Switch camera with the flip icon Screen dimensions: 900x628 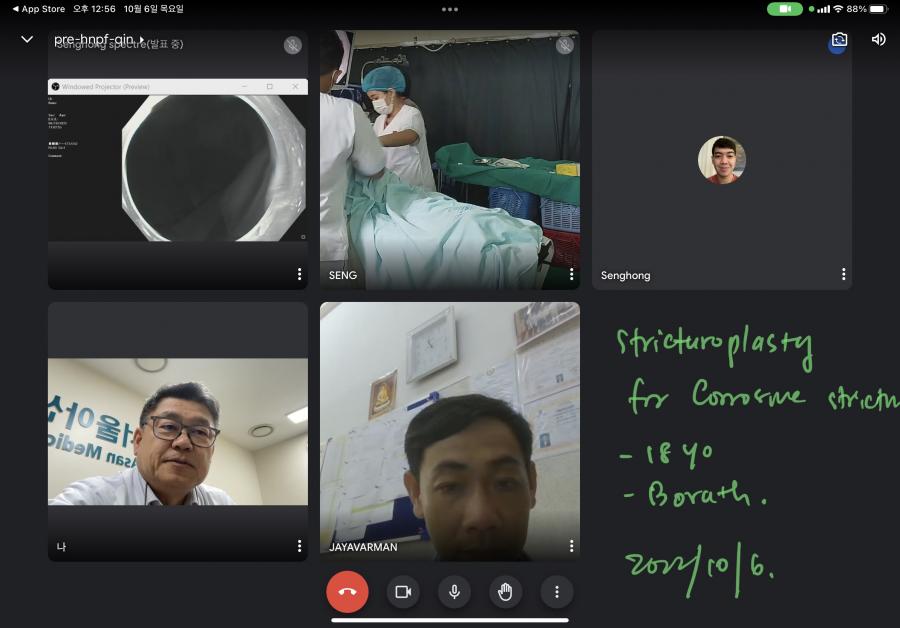click(x=839, y=40)
